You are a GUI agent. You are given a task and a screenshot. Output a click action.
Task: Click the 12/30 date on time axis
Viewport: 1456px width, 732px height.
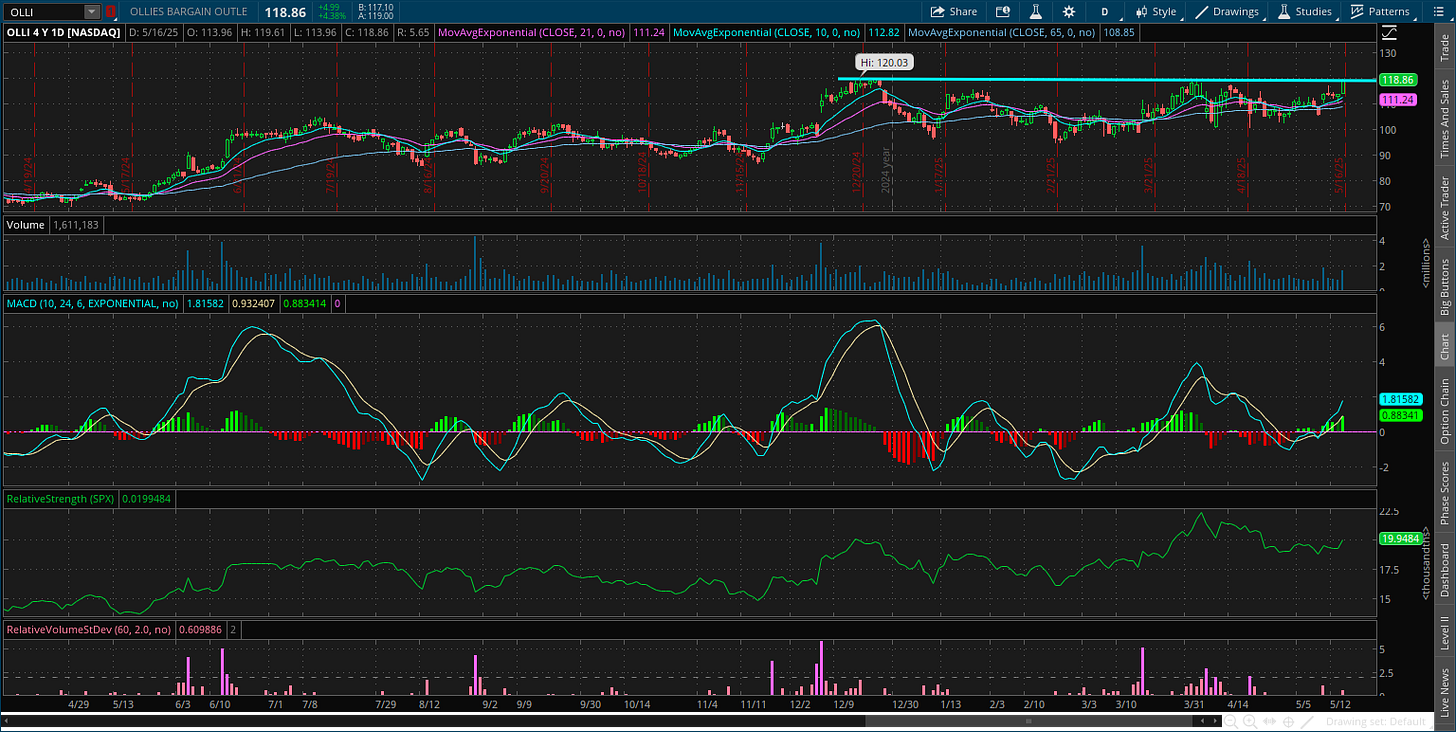point(905,704)
